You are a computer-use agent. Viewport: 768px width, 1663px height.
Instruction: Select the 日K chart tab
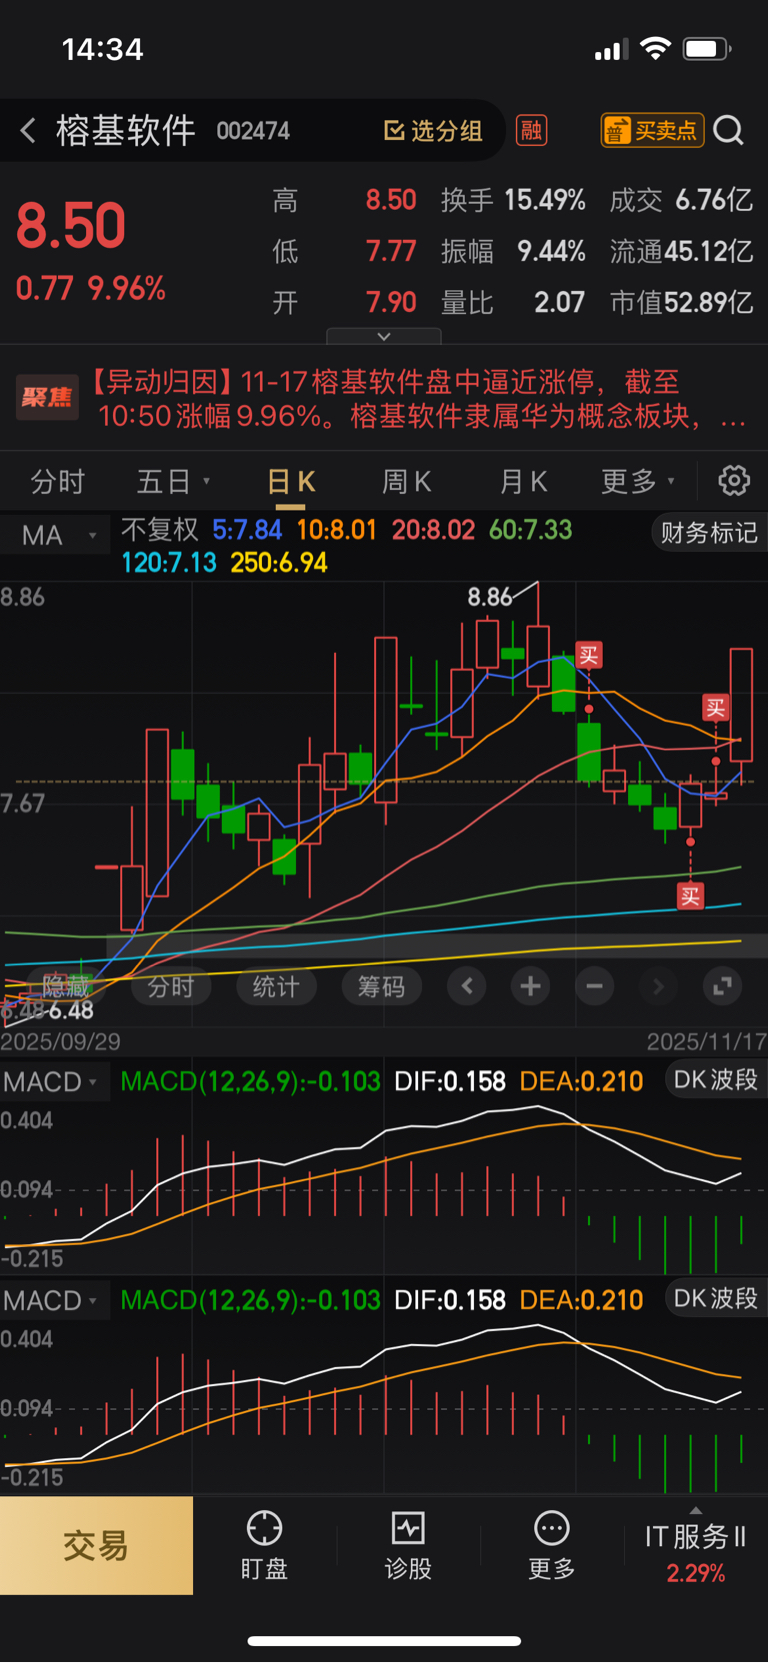pyautogui.click(x=291, y=482)
